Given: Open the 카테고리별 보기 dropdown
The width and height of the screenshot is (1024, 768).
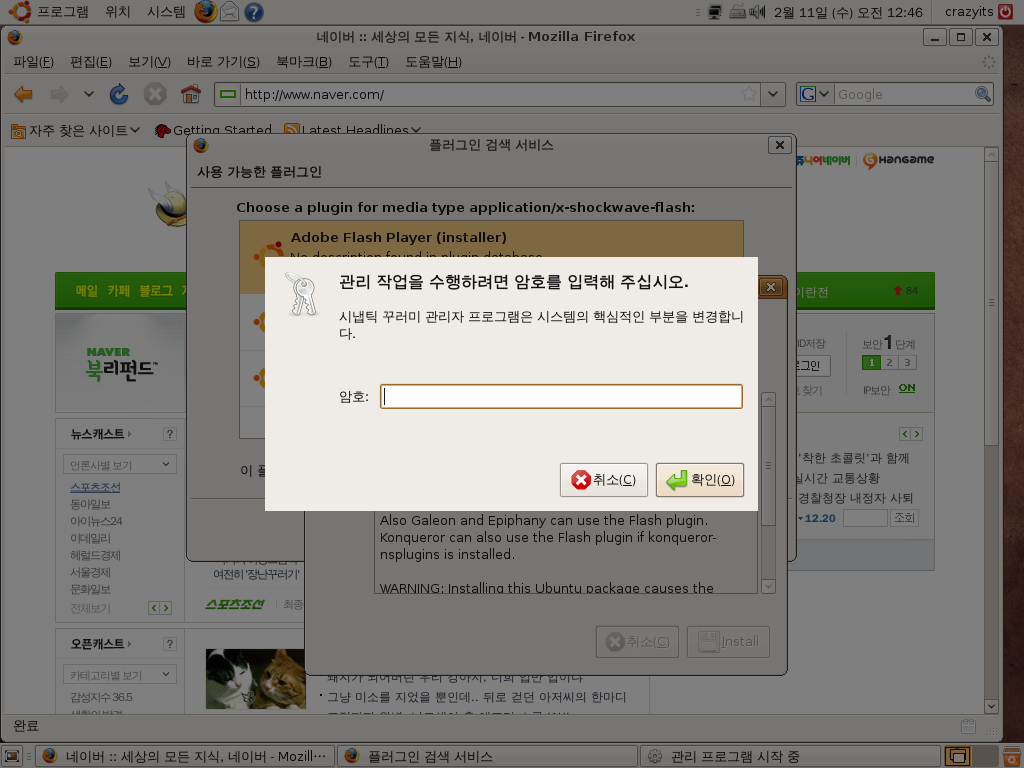Looking at the screenshot, I should coord(120,674).
